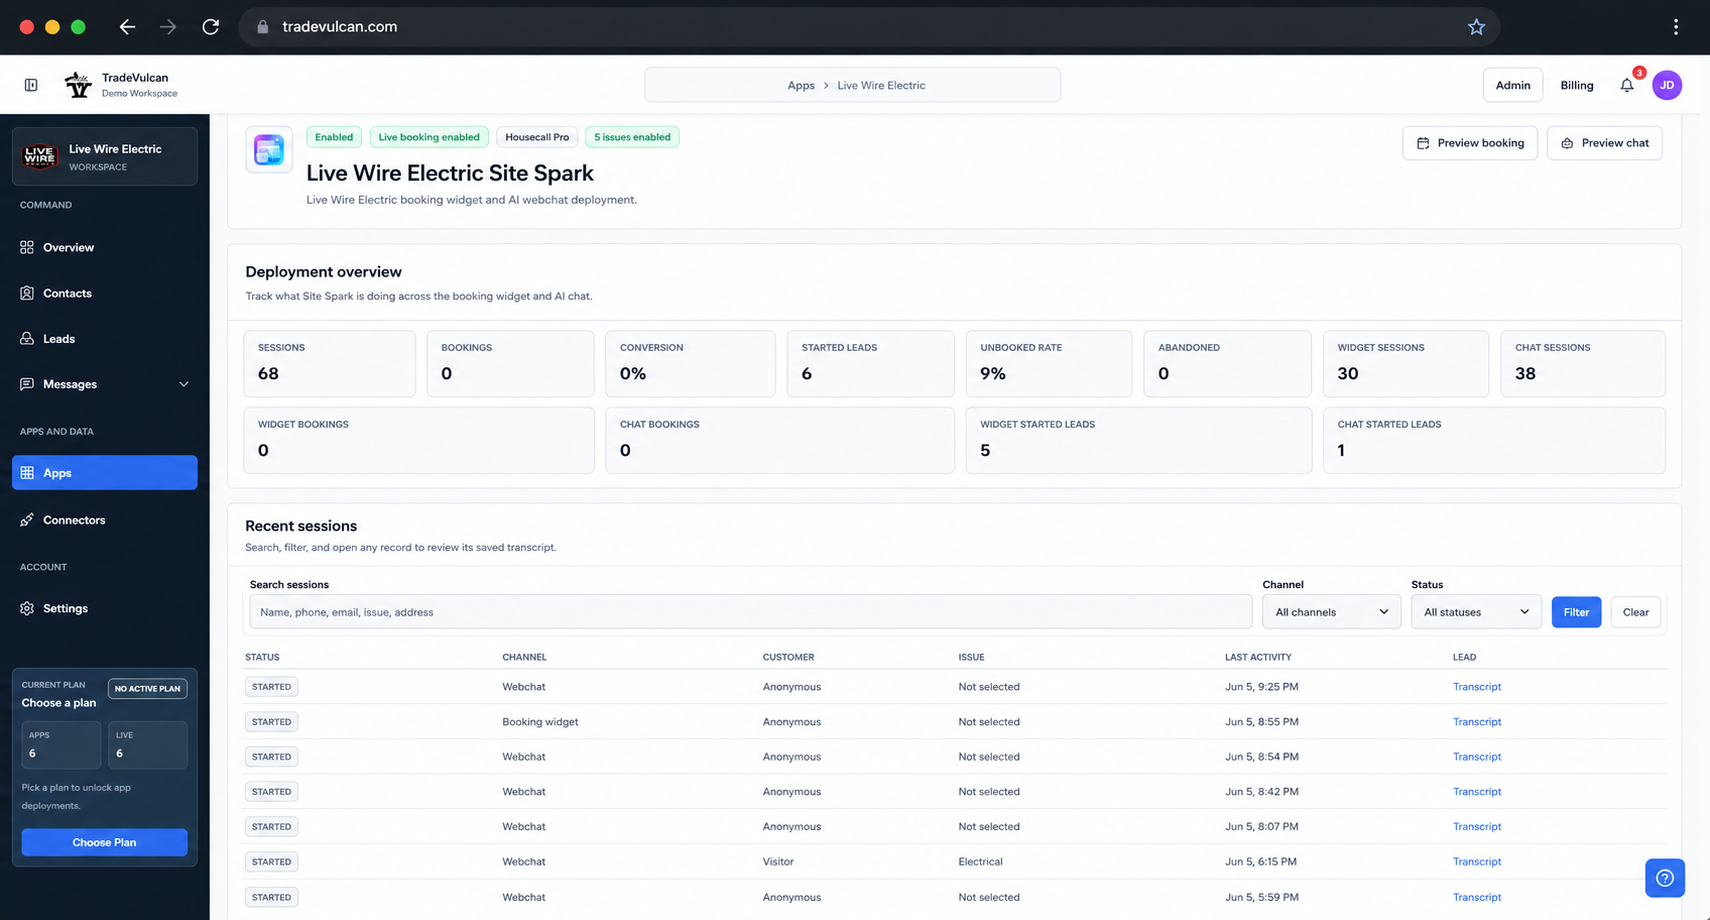Click the Messages chat icon in sidebar
The image size is (1710, 920).
(27, 384)
